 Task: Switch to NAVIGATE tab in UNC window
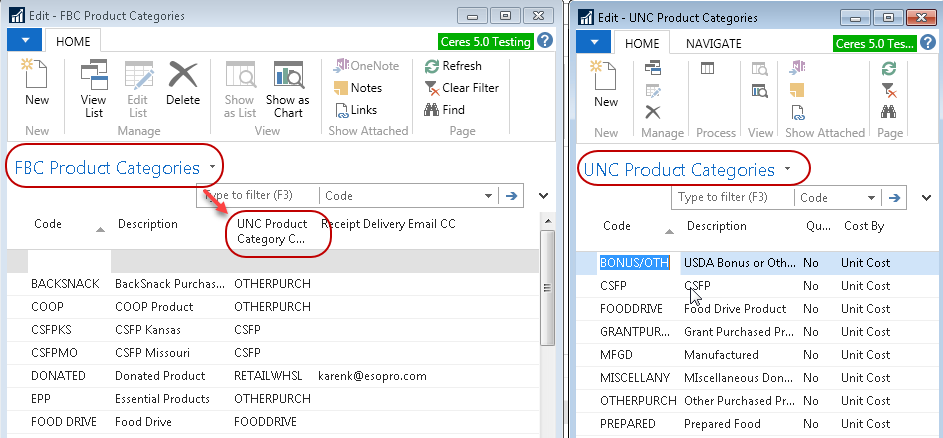pyautogui.click(x=713, y=43)
